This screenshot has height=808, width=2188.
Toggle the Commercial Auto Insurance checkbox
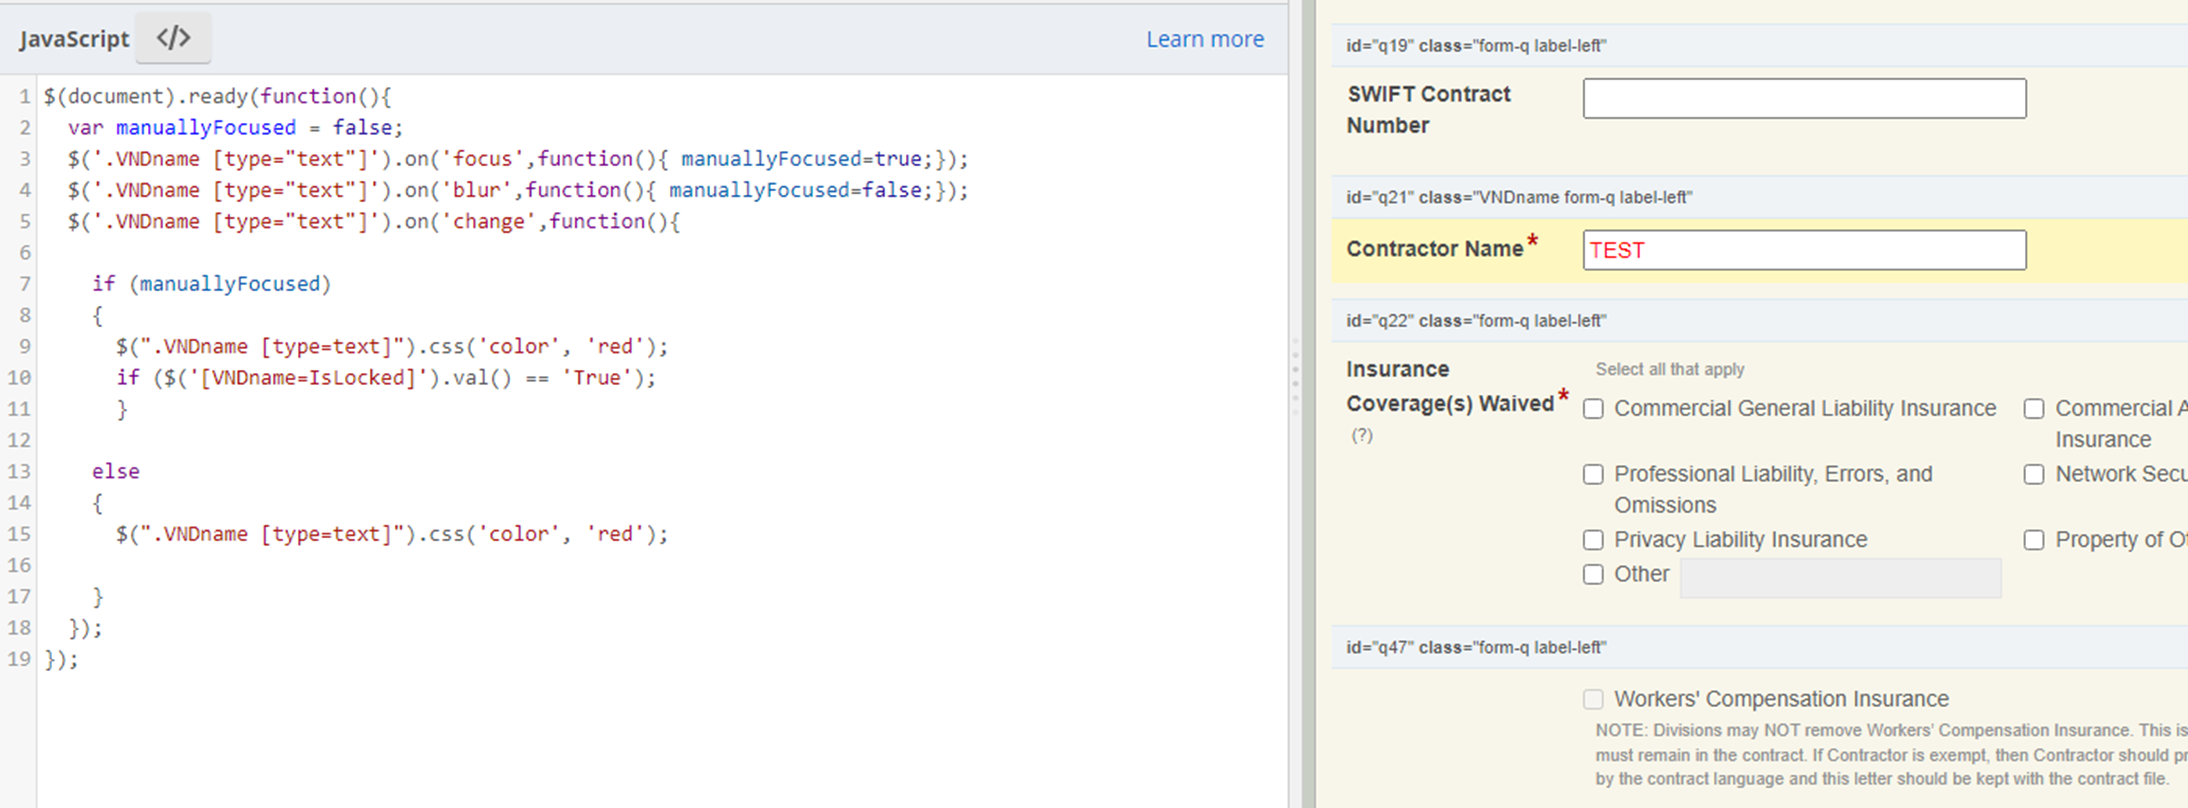pos(2033,409)
